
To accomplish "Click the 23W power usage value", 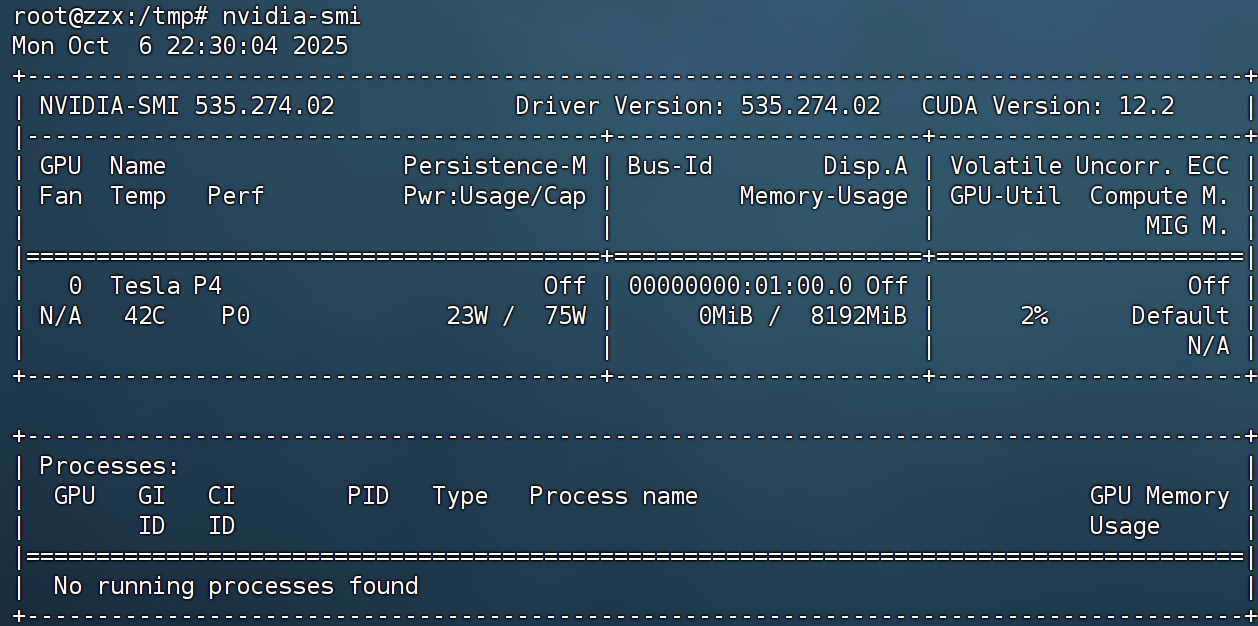I will (467, 316).
